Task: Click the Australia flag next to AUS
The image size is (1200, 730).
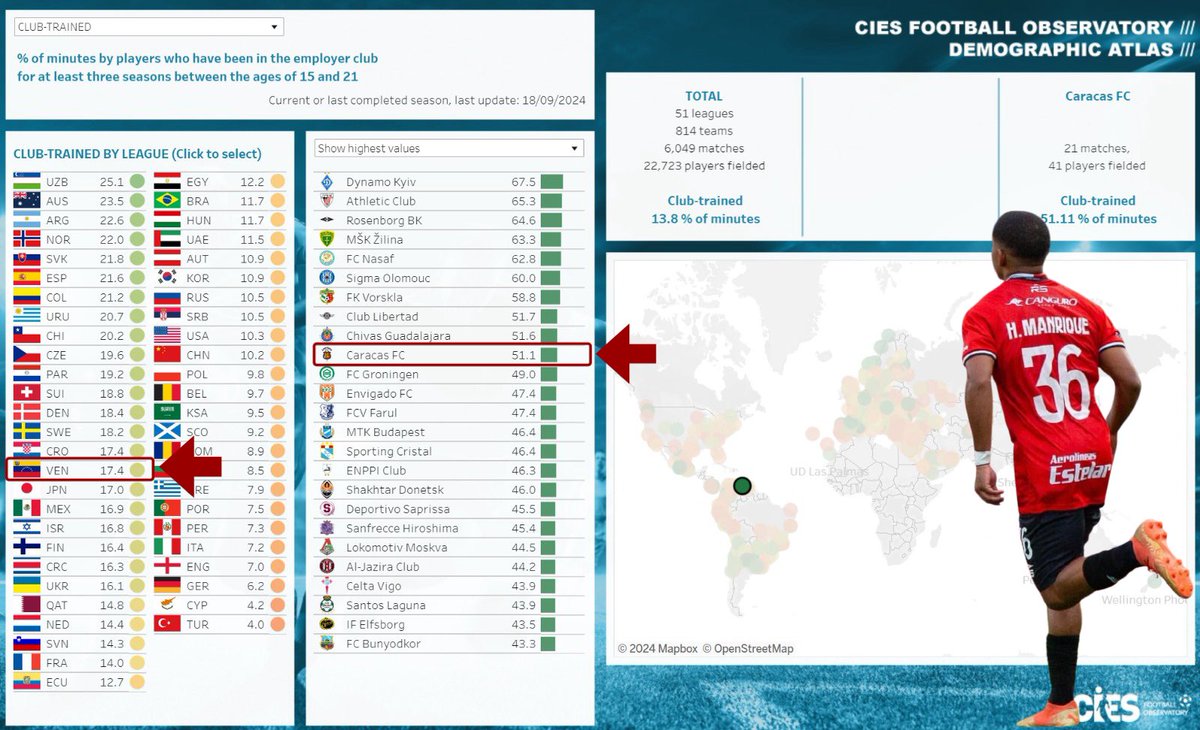Action: 27,201
